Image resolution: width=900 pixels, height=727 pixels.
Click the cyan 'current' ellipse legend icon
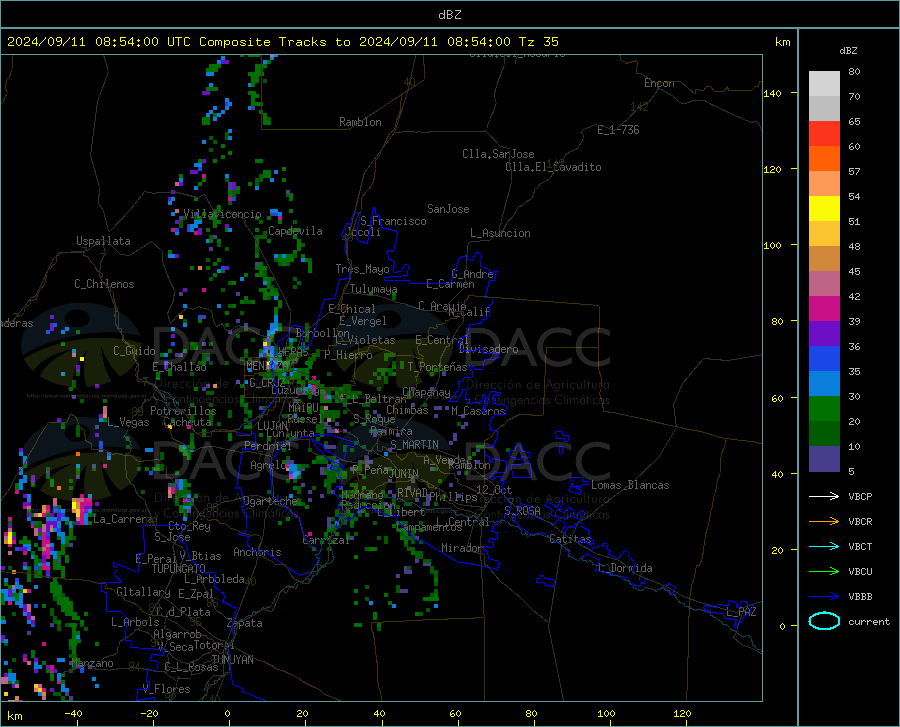click(824, 621)
